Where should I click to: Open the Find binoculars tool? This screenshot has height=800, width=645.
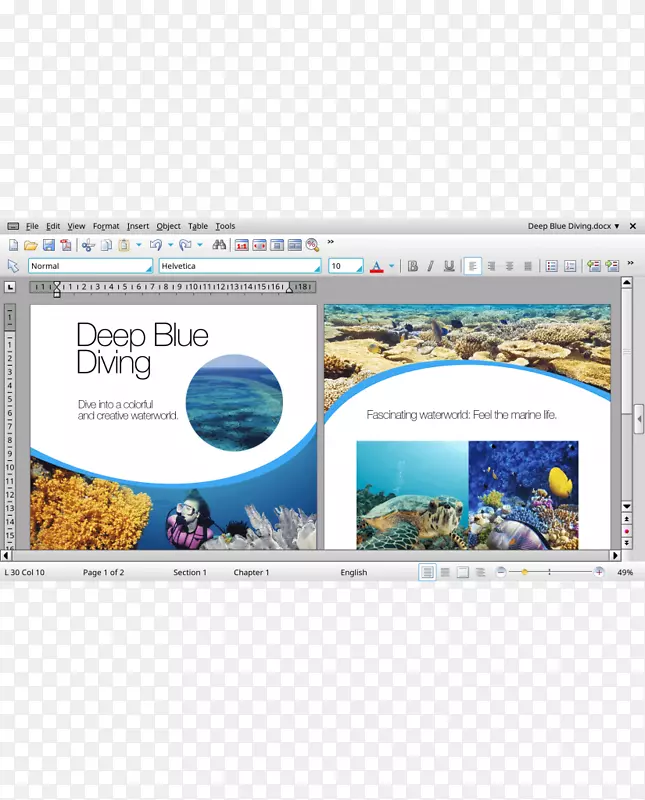[x=219, y=245]
